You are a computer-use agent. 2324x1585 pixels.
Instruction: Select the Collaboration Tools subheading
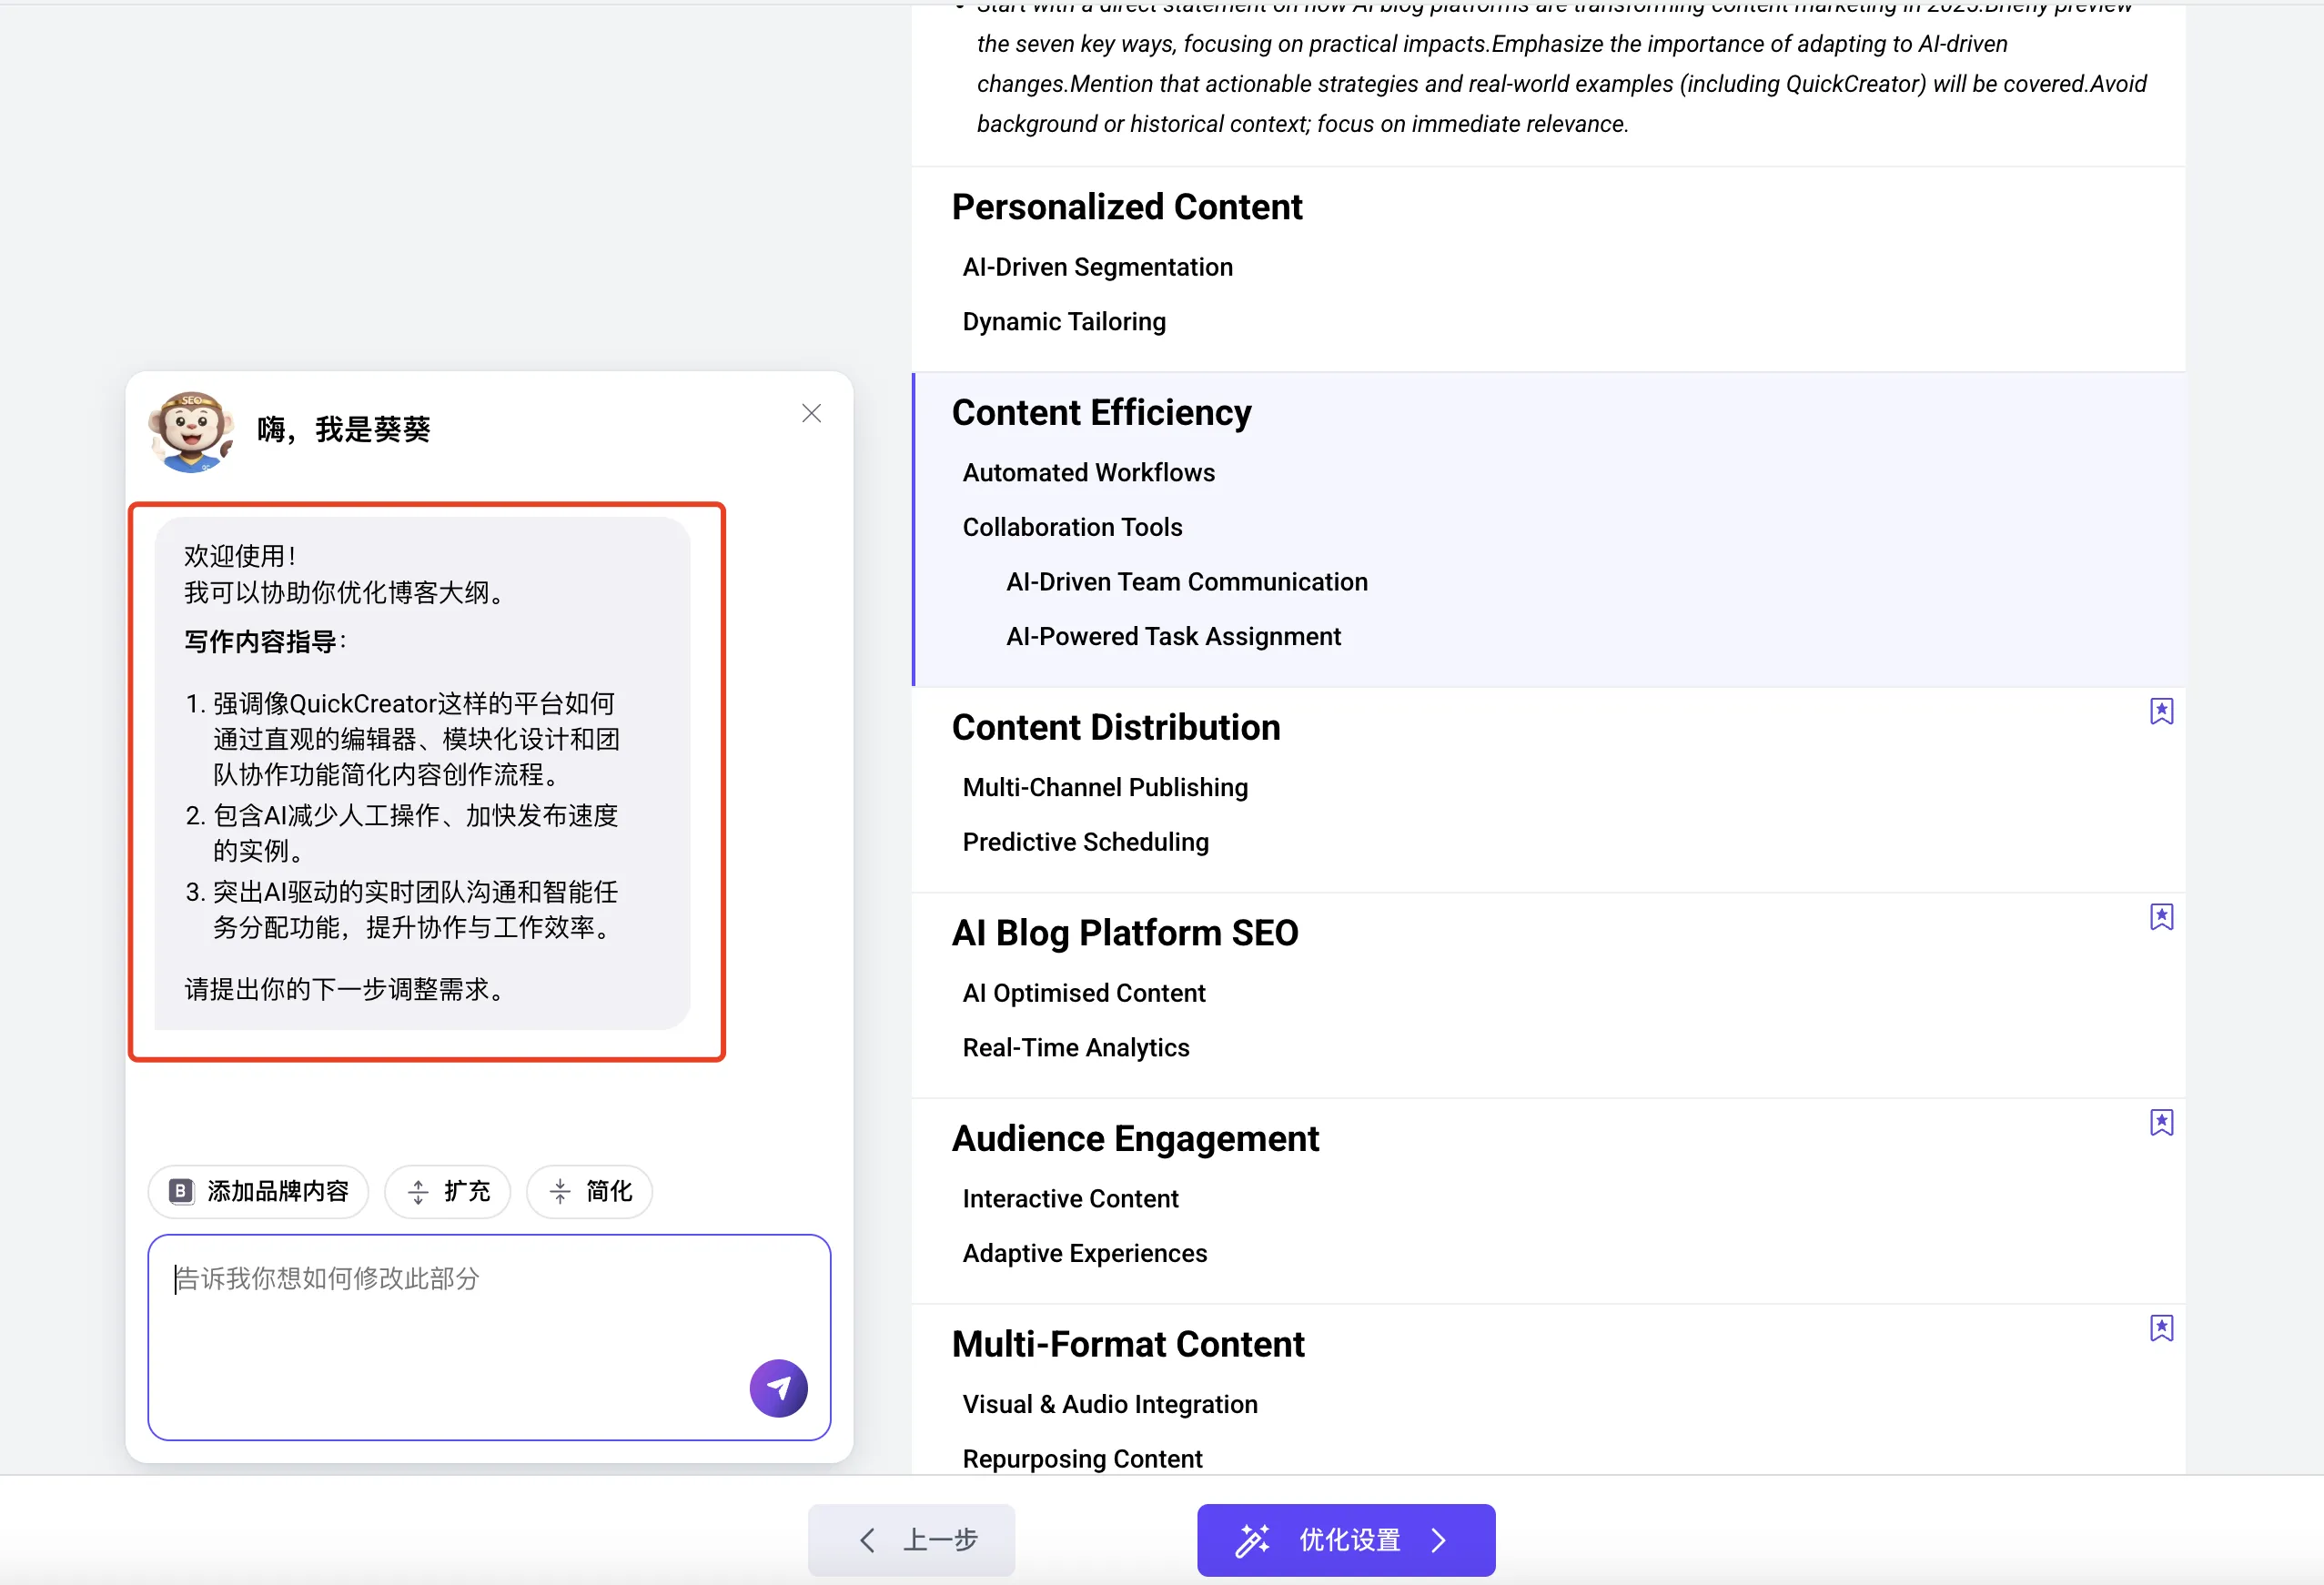click(1072, 527)
